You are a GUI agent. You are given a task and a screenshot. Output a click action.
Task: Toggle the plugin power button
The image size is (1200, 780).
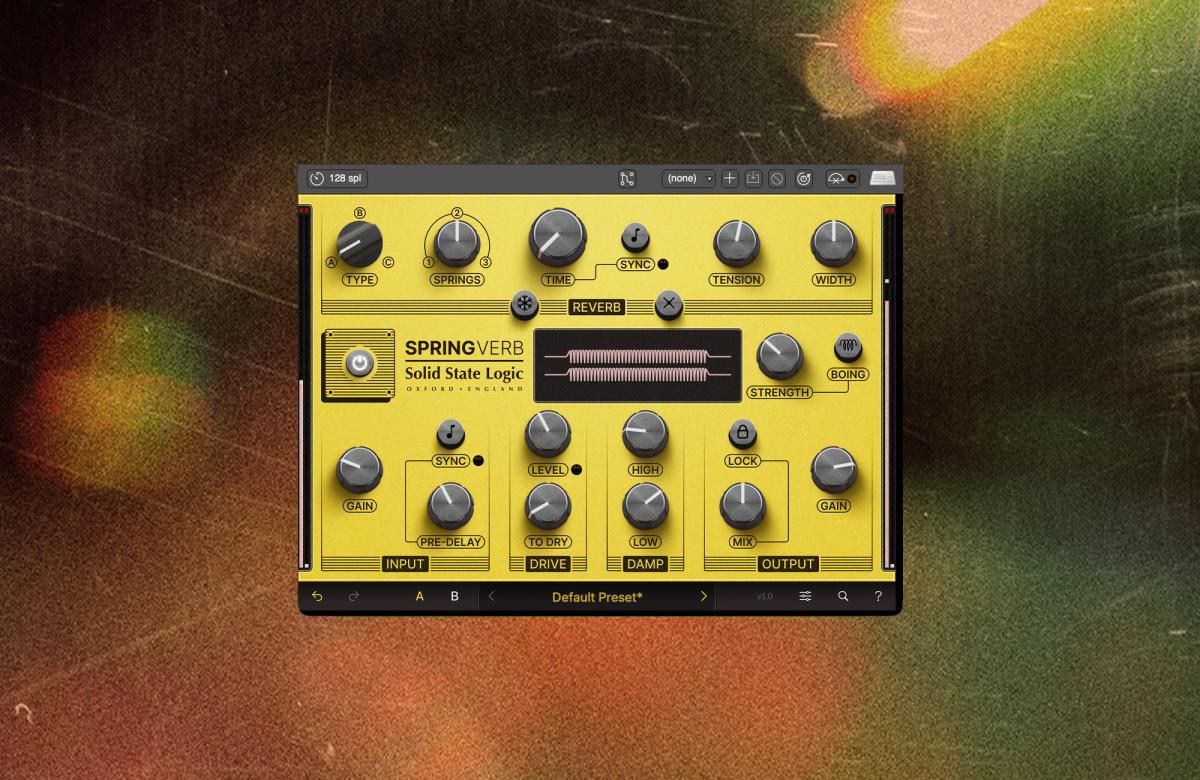[x=358, y=365]
